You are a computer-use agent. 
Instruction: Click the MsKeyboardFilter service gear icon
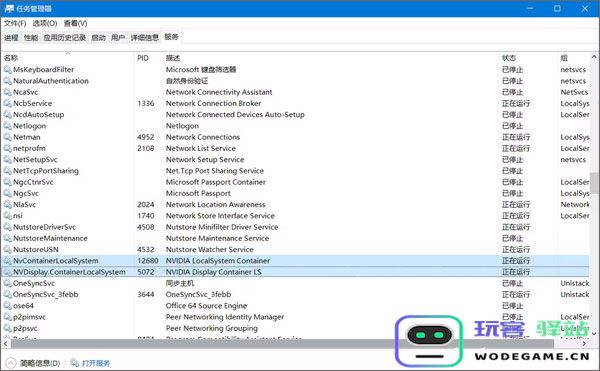pos(7,70)
